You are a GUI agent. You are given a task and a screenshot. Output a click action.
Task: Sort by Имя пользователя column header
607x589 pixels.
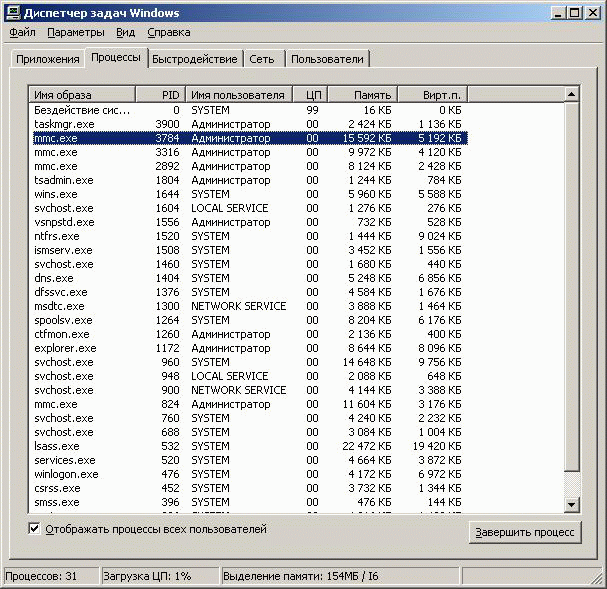[238, 95]
